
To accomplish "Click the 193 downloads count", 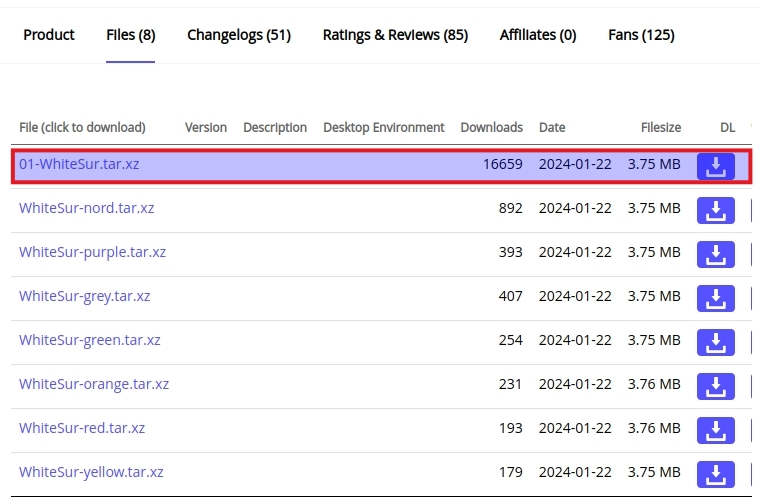I will click(510, 428).
